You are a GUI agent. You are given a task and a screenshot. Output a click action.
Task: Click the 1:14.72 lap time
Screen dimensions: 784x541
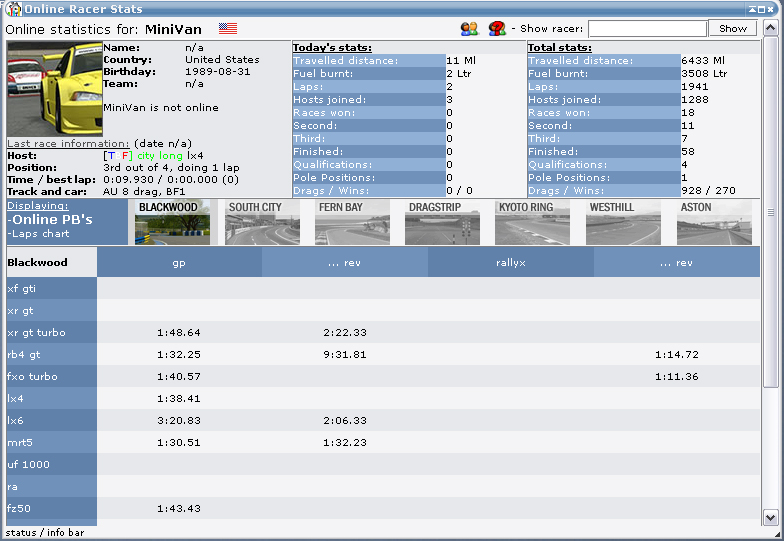coord(676,354)
